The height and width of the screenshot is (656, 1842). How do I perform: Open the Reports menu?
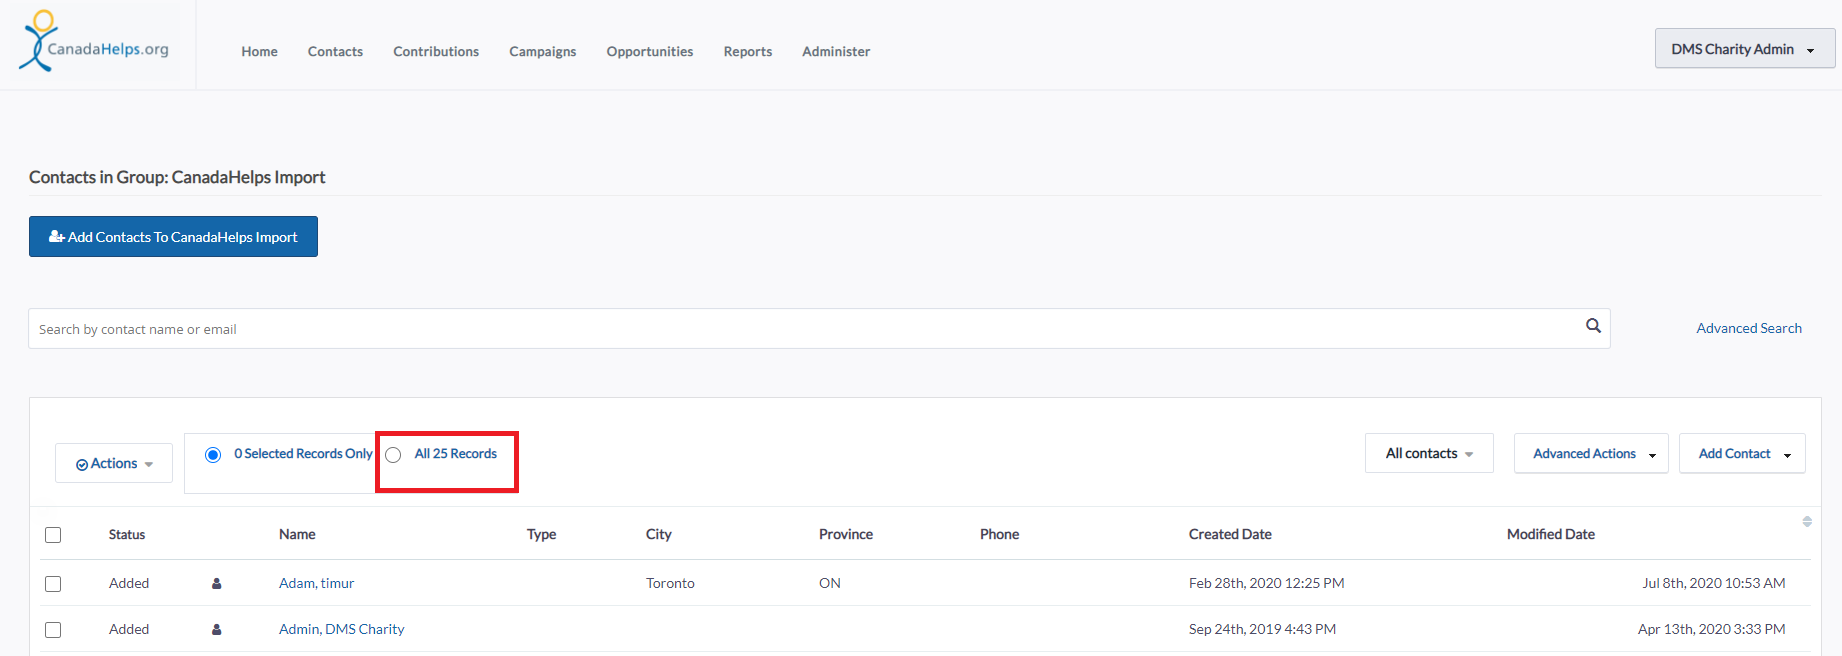[748, 51]
